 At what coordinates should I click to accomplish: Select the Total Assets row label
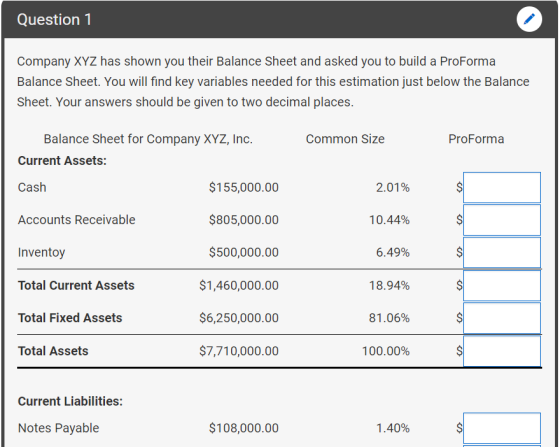(x=53, y=351)
